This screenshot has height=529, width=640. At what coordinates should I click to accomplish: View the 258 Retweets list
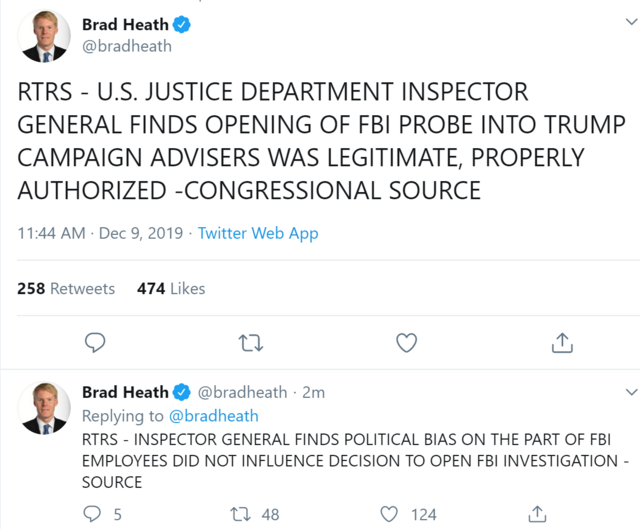66,288
